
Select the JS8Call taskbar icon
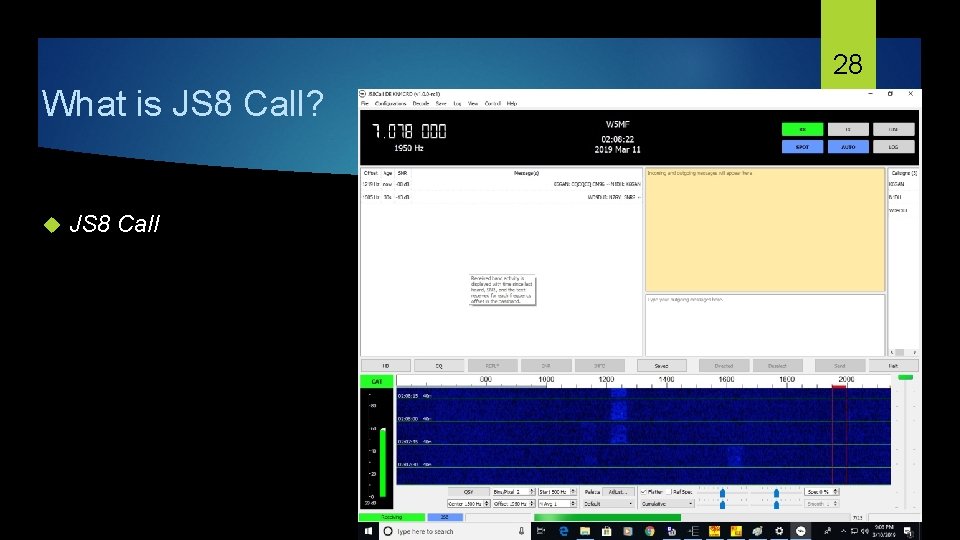[x=800, y=531]
